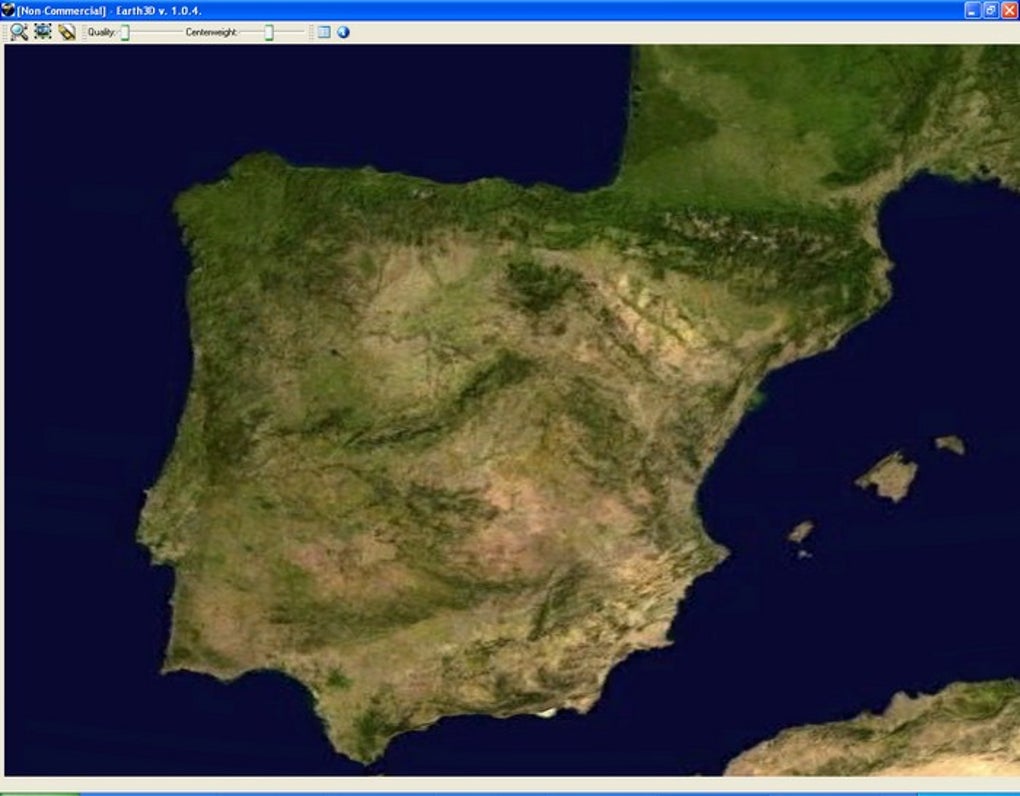The height and width of the screenshot is (796, 1020).
Task: Click Mallorca island on the satellite map
Action: 887,477
